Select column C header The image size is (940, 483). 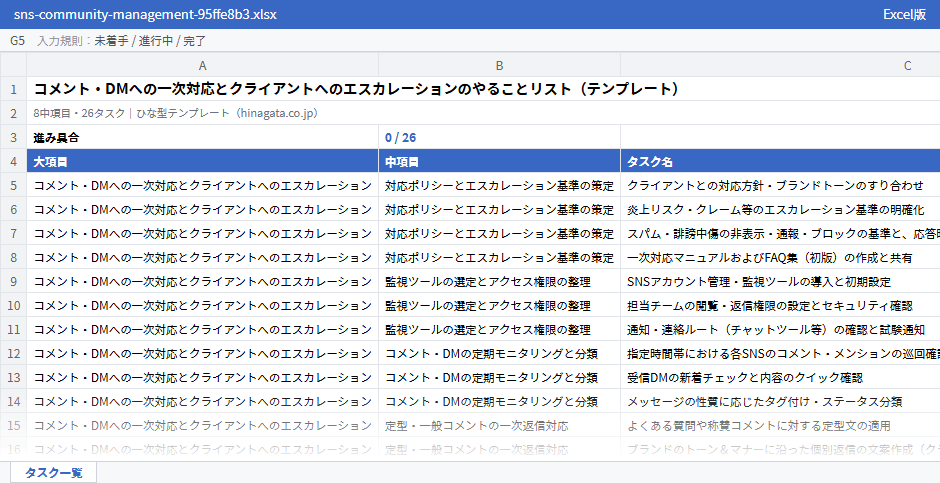(780, 65)
